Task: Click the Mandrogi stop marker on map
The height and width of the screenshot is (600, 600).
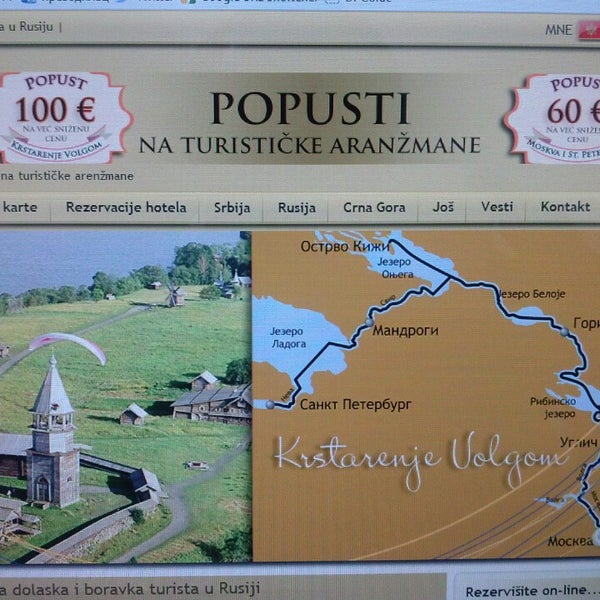Action: click(x=369, y=323)
